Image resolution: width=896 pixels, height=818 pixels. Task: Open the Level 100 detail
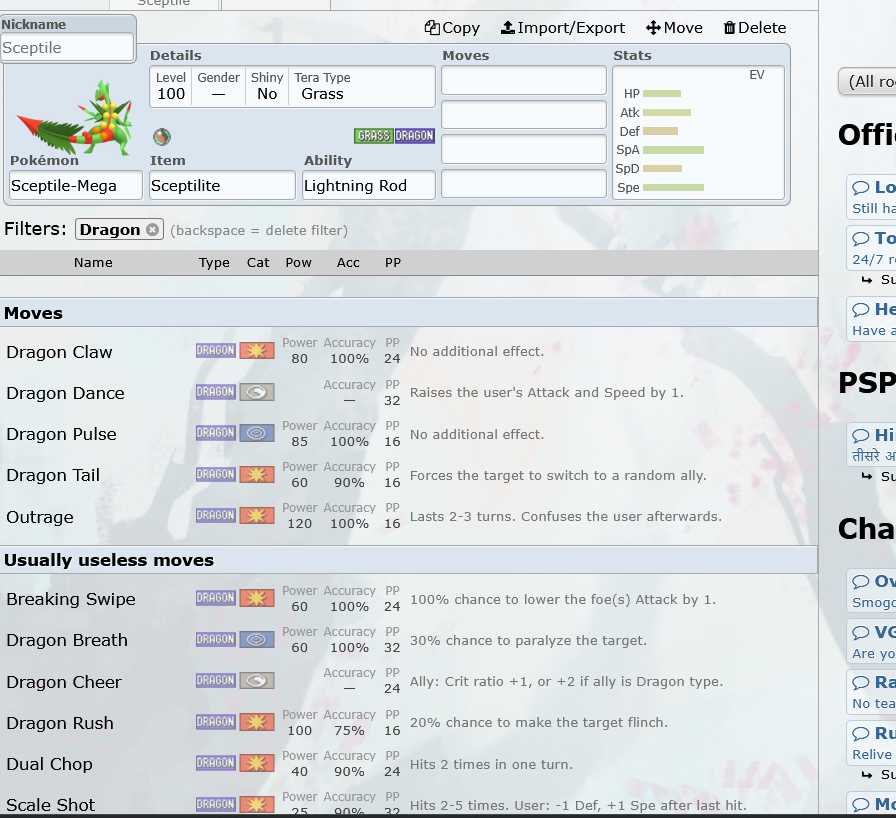171,86
